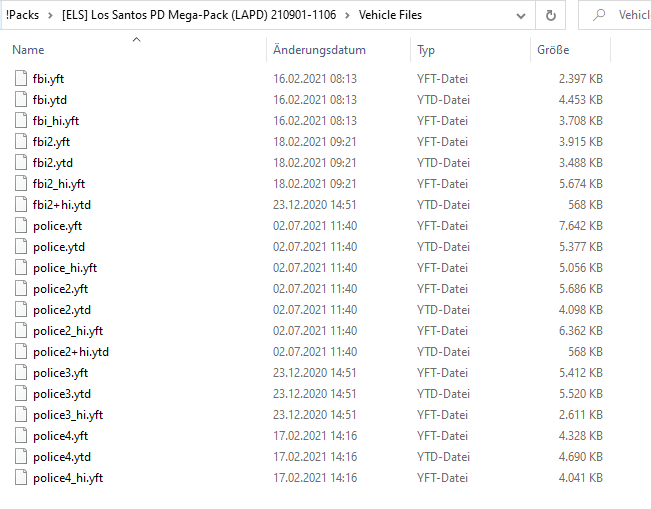Select the file name fbi.ytd
Viewport: 651px width, 509px height.
49,100
